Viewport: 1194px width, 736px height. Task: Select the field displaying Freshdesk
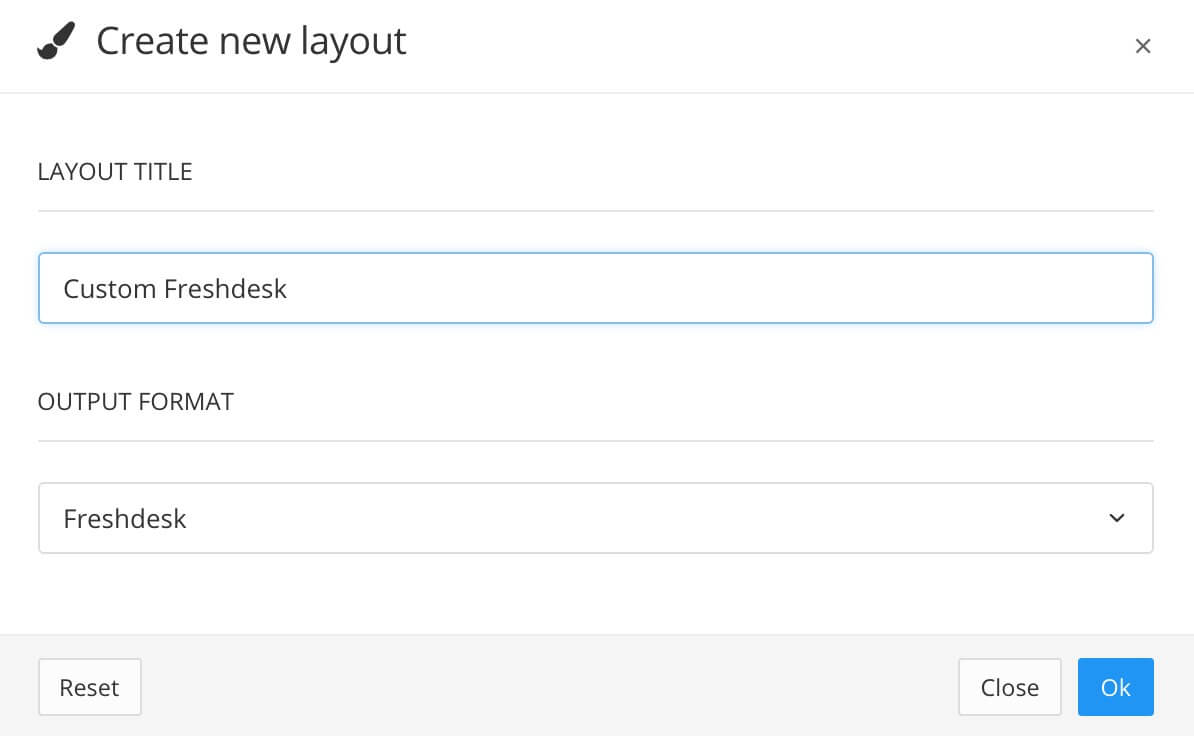pos(595,518)
